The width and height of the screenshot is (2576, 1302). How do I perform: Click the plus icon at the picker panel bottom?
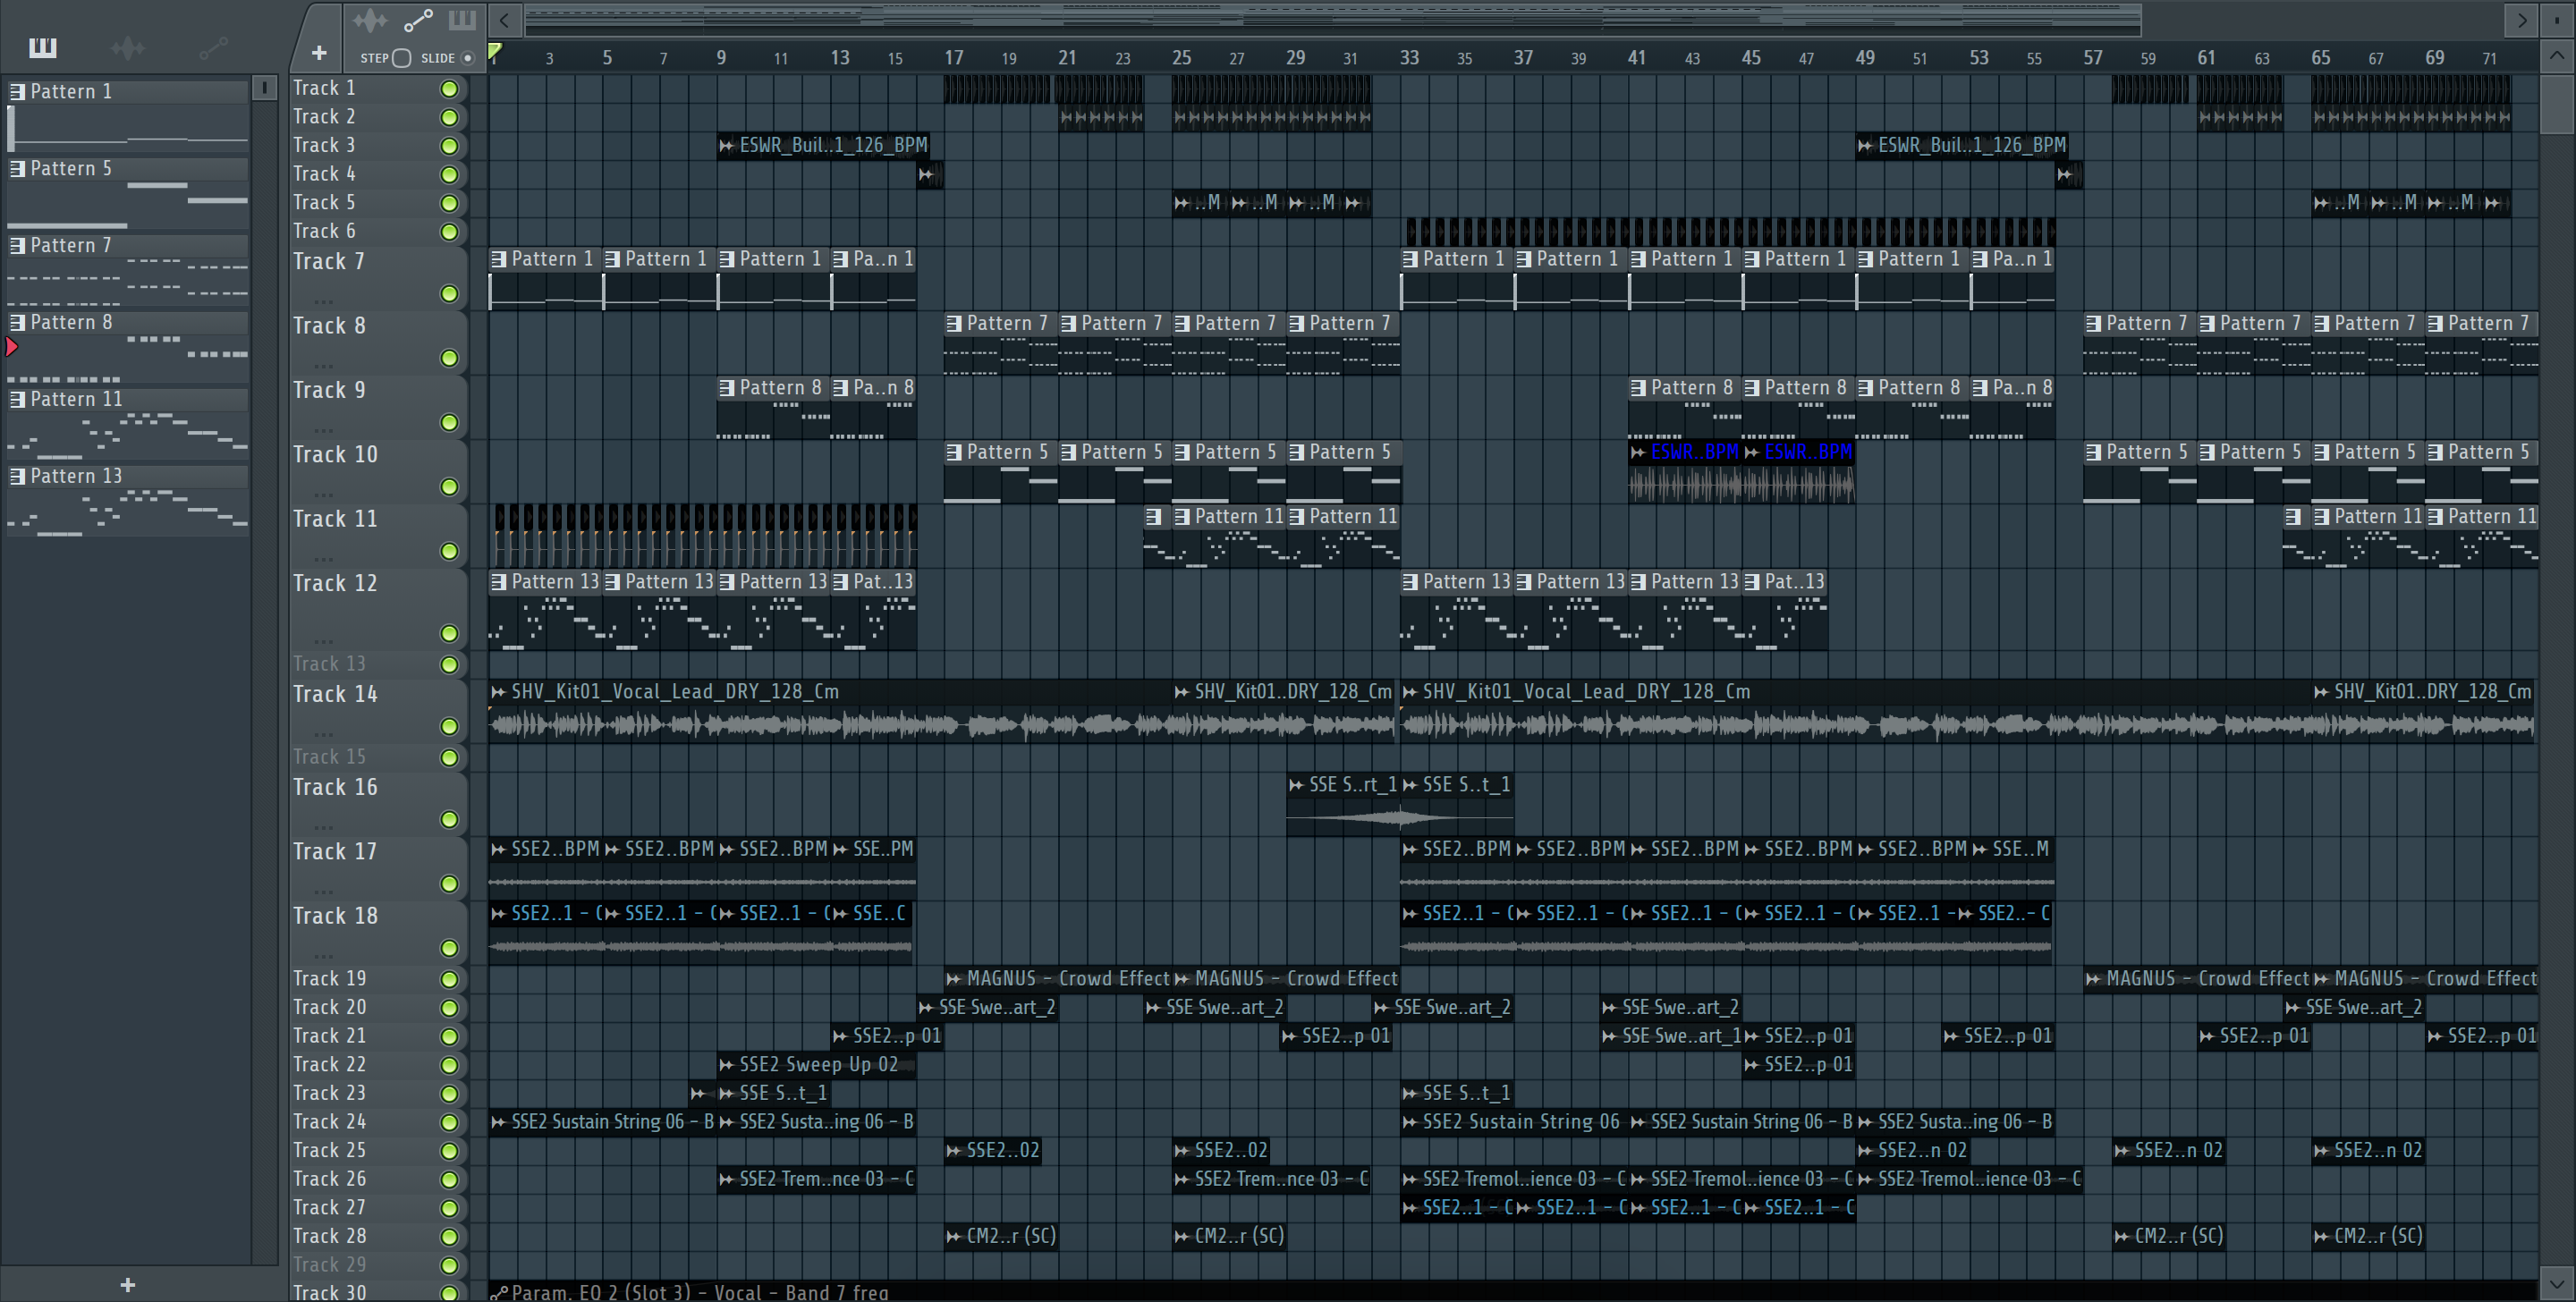(x=127, y=1284)
